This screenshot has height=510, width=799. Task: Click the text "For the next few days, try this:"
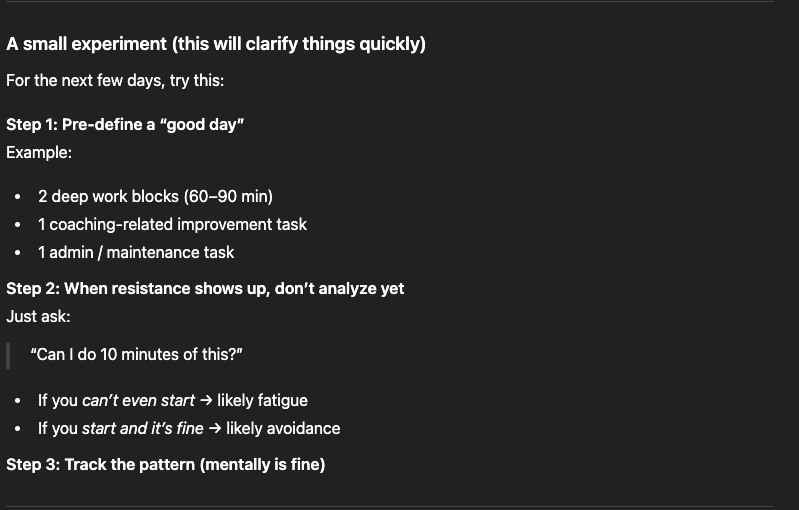pos(115,80)
